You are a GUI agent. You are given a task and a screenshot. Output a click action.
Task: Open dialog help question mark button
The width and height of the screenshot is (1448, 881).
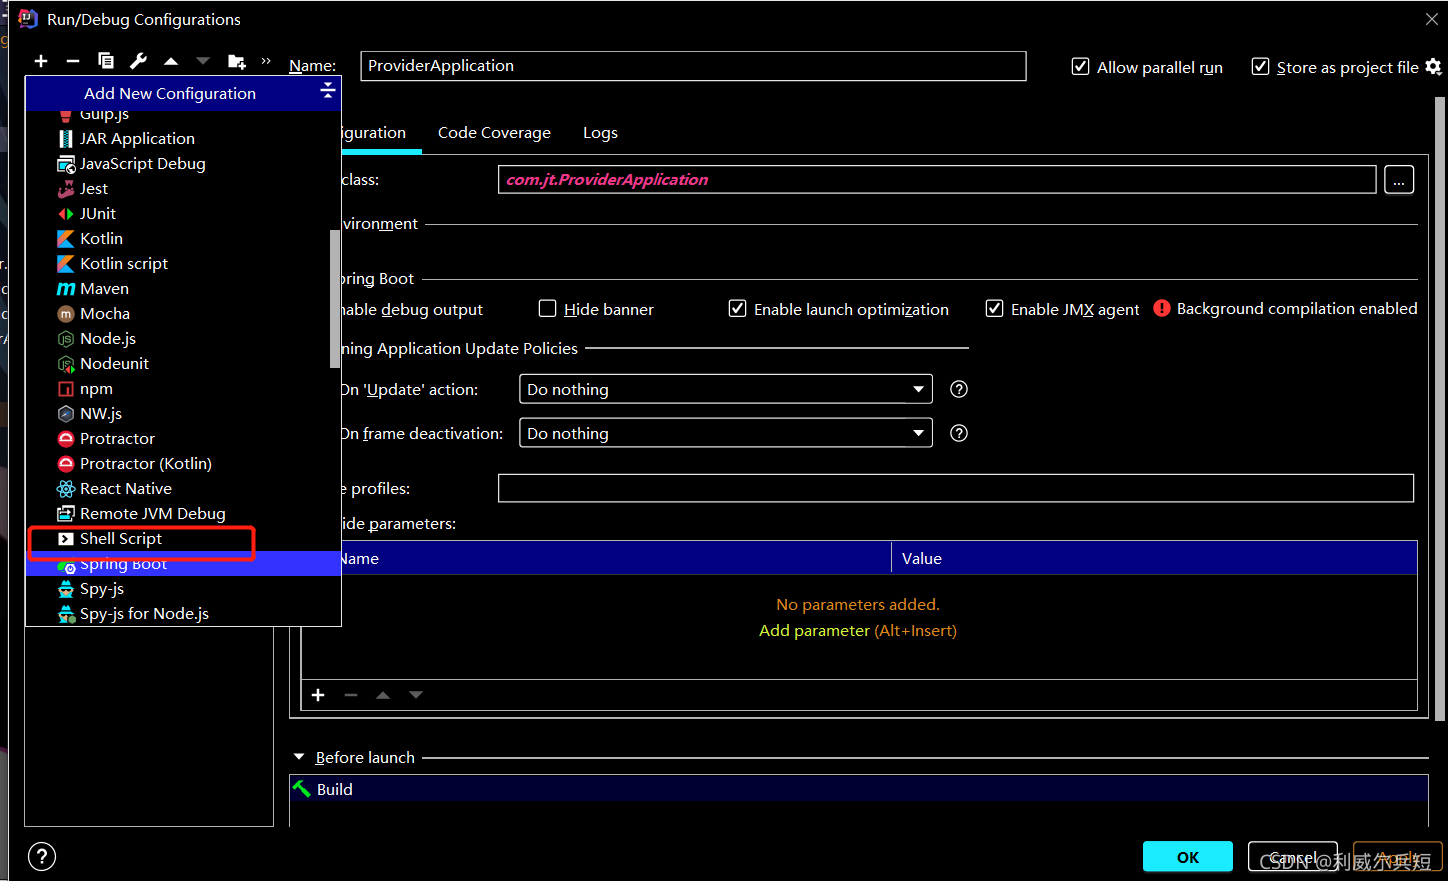click(42, 856)
